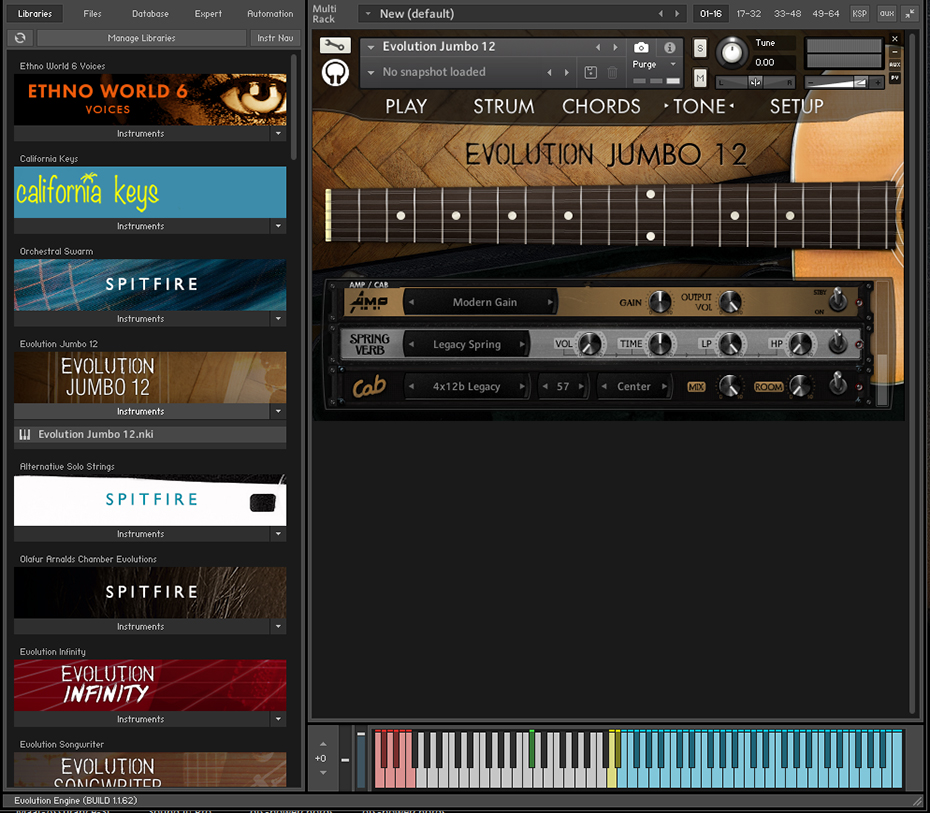Click the Instr Nav button
The width and height of the screenshot is (930, 813).
click(x=275, y=38)
